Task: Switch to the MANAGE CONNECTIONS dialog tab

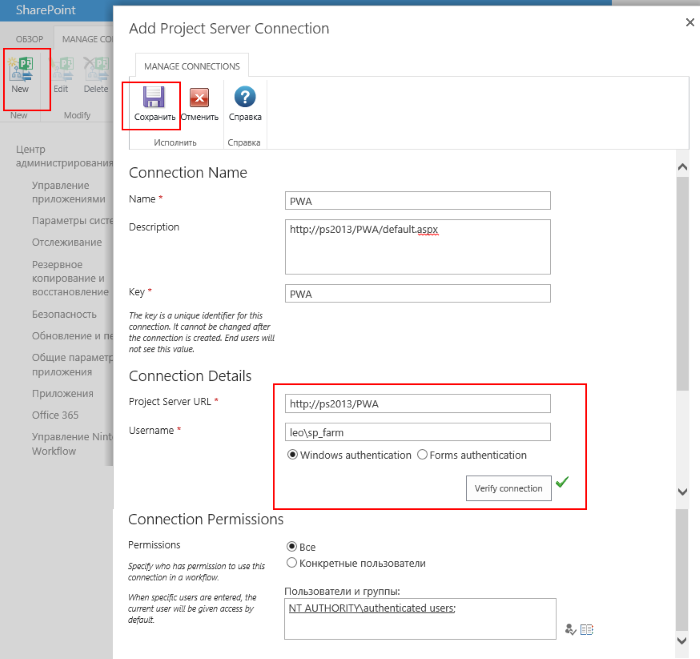Action: point(192,66)
